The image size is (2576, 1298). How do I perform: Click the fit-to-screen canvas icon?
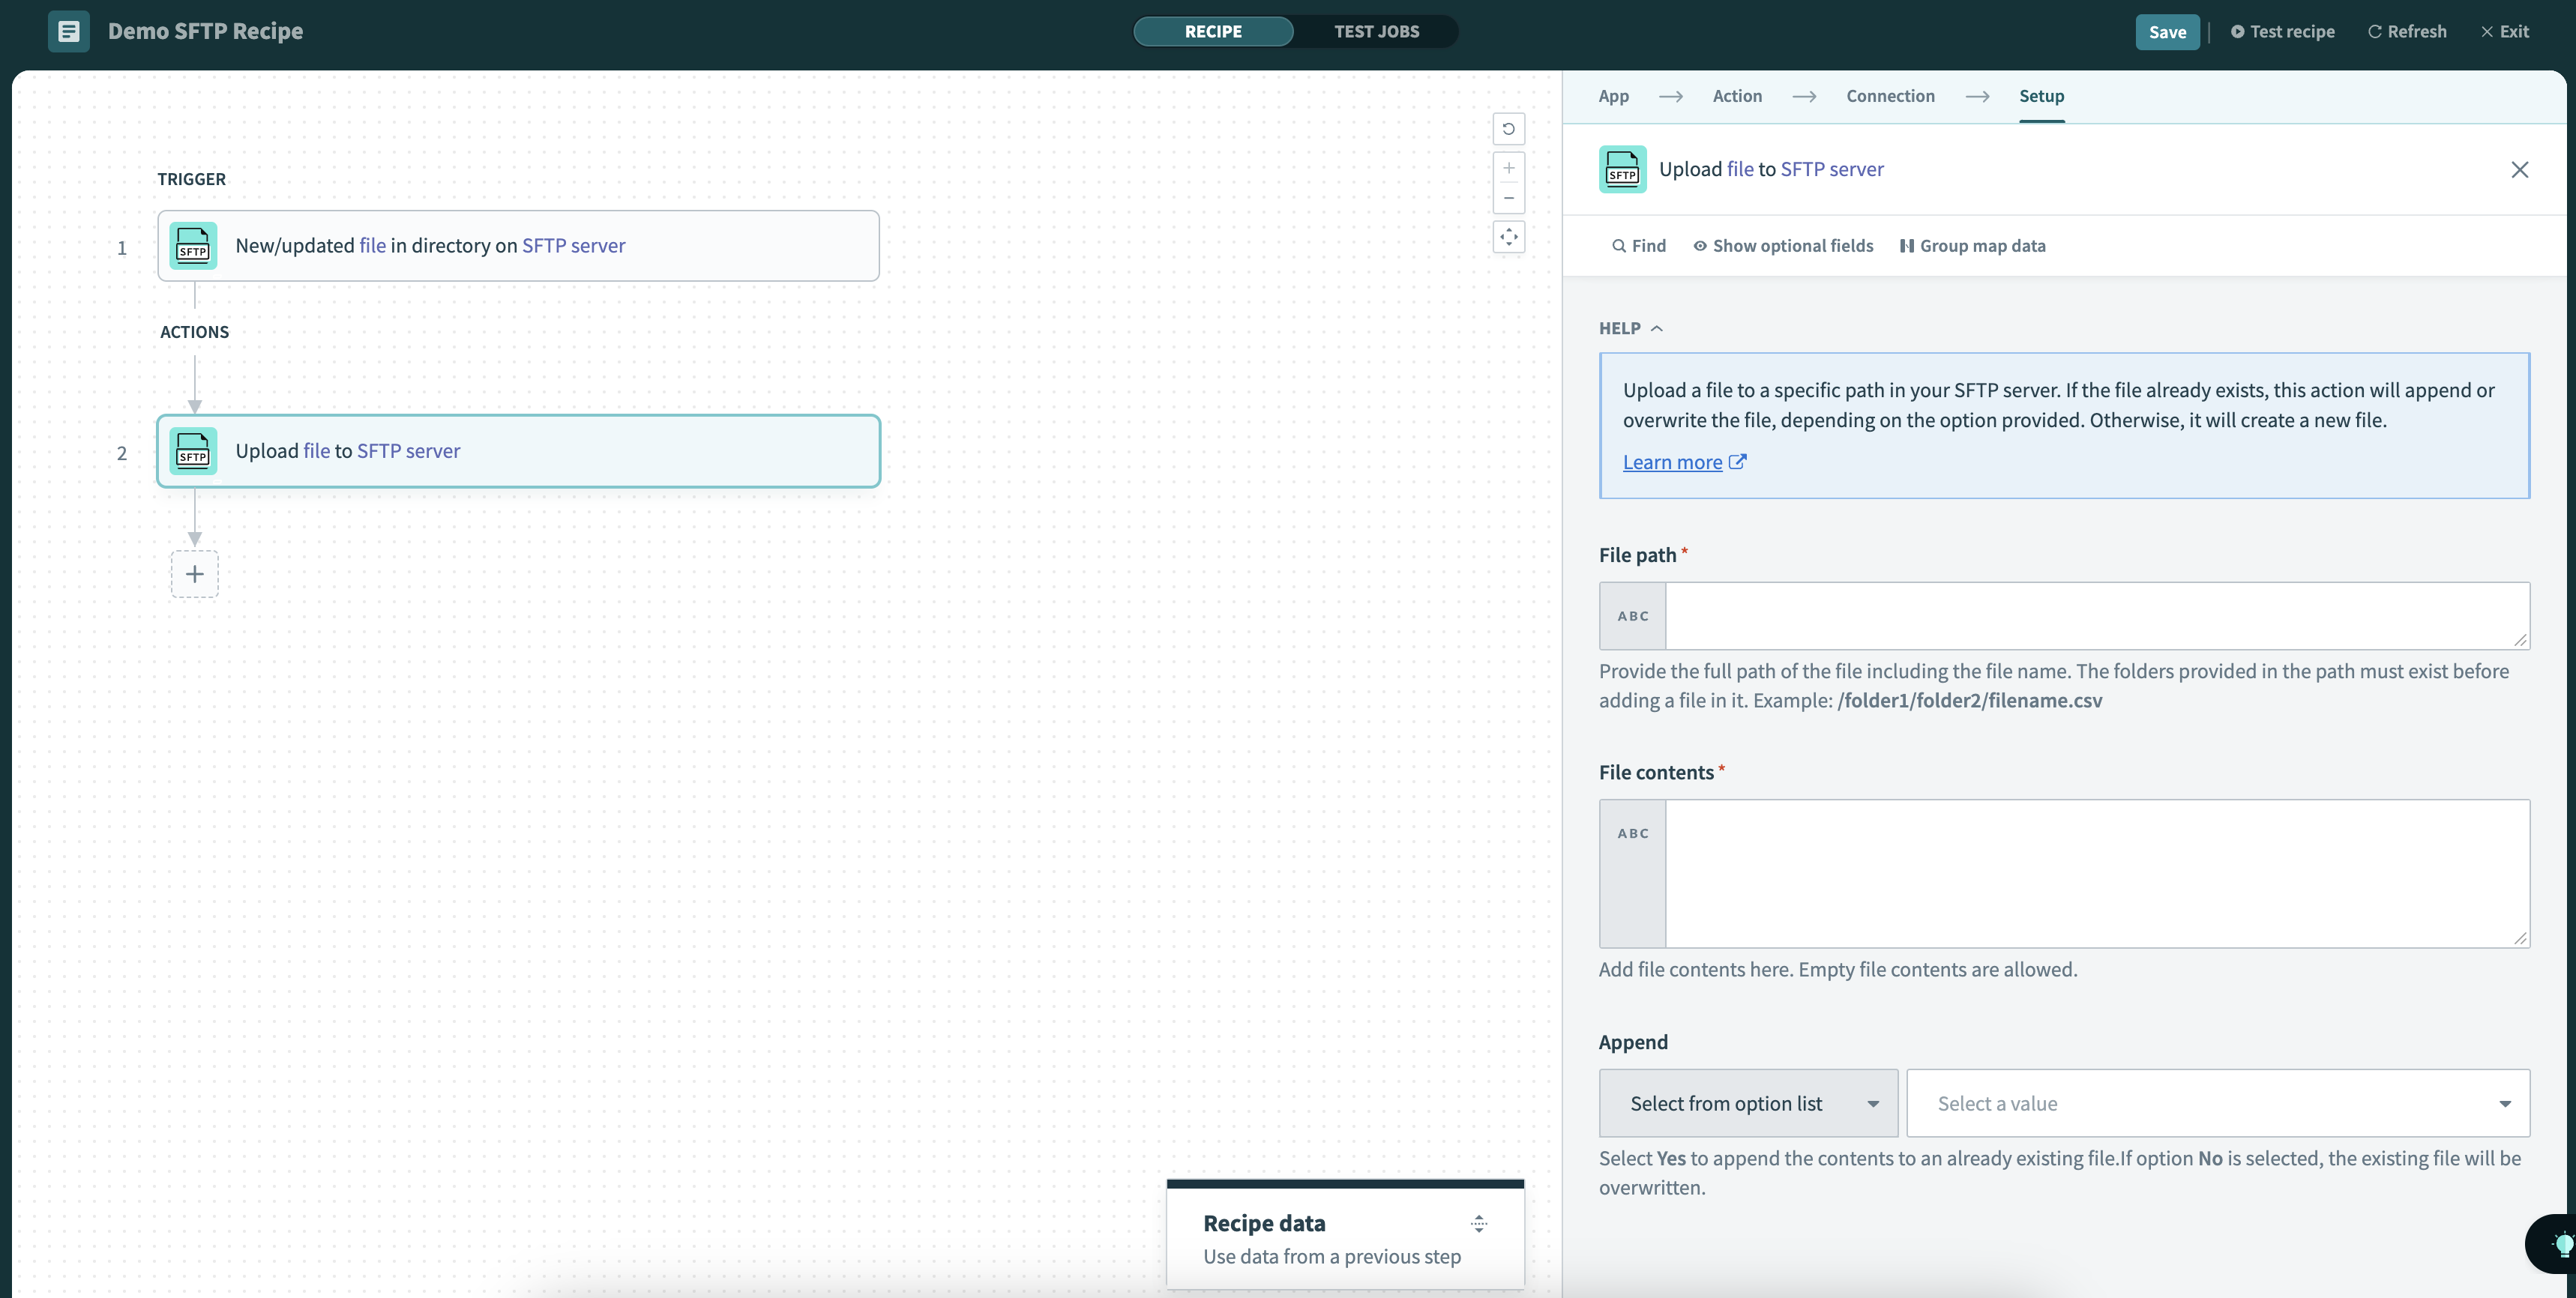(1508, 237)
